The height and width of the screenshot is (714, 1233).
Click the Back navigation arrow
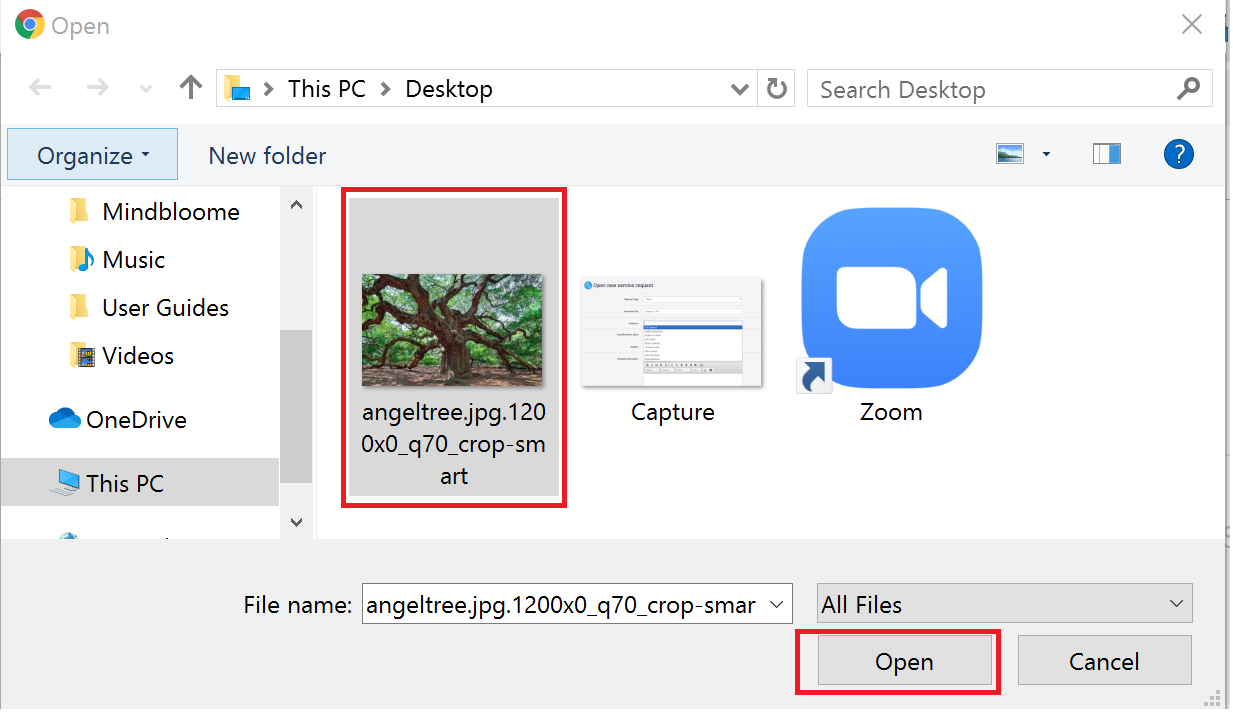point(40,88)
